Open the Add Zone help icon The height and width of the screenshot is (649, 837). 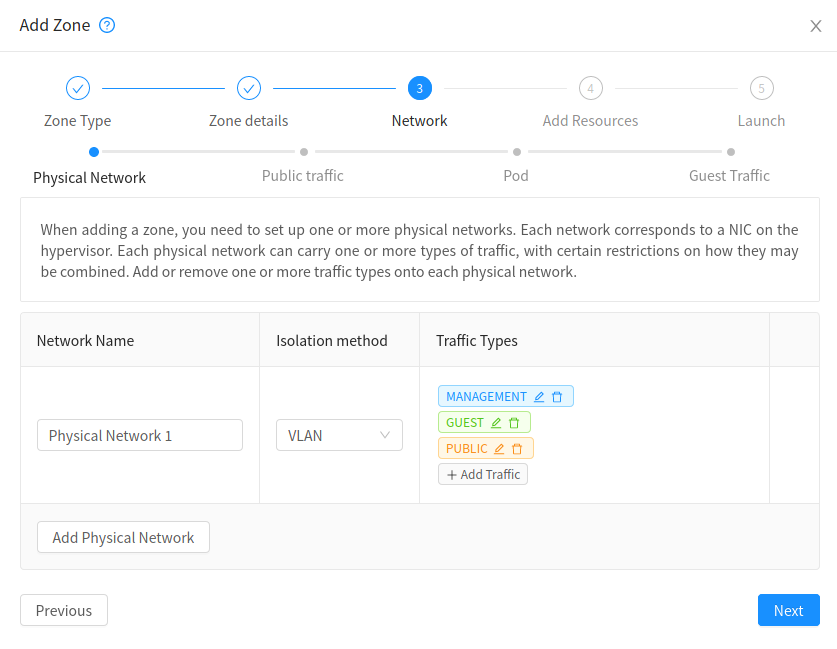coord(106,25)
